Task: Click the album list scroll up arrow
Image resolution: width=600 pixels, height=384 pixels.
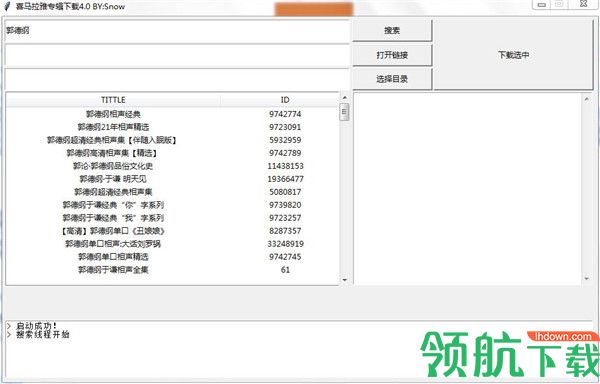Action: point(344,98)
